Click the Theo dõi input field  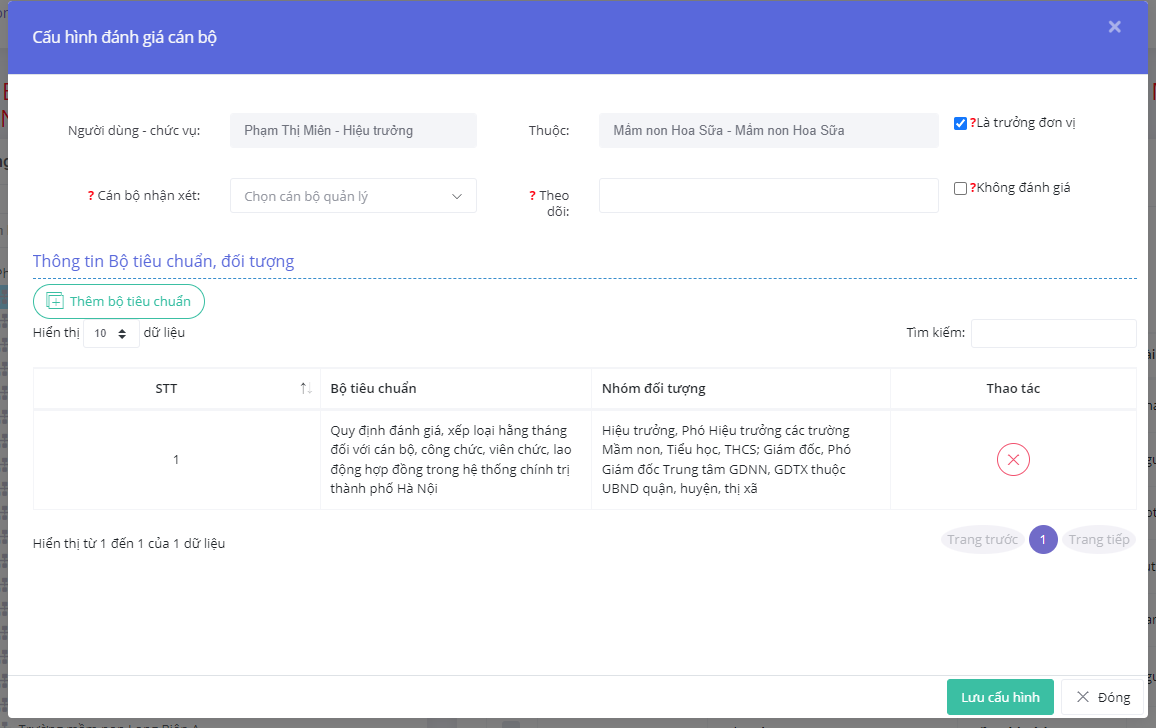[x=768, y=196]
